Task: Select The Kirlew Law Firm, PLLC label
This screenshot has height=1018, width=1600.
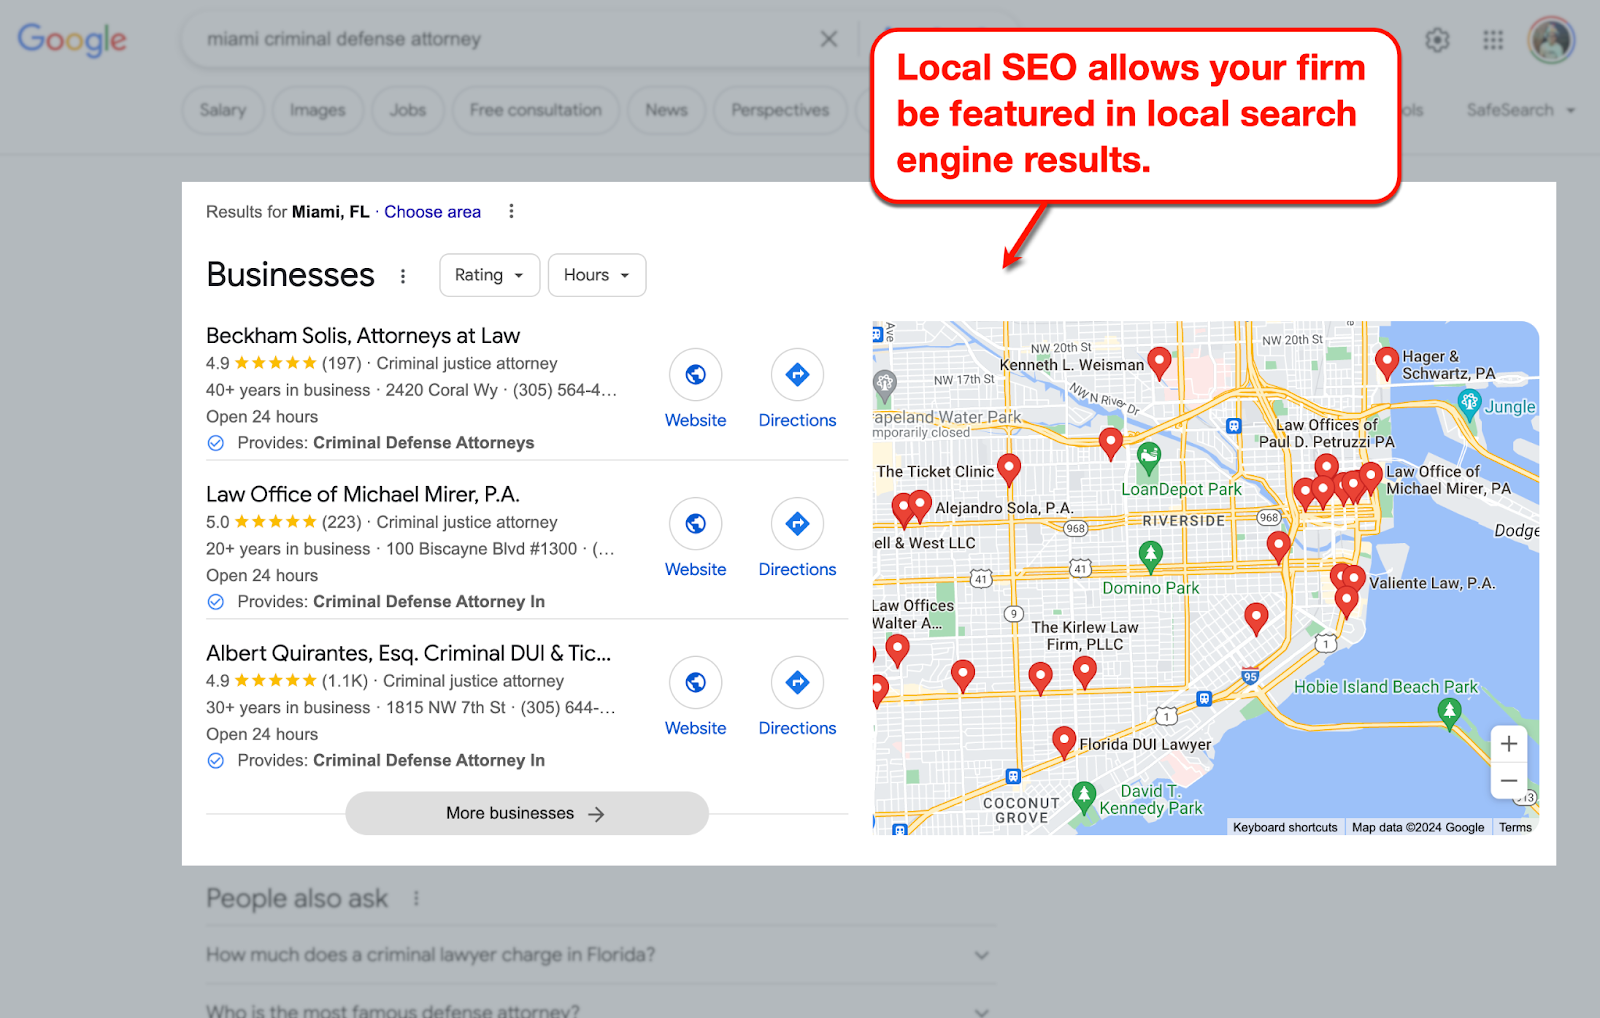Action: coord(1085,636)
